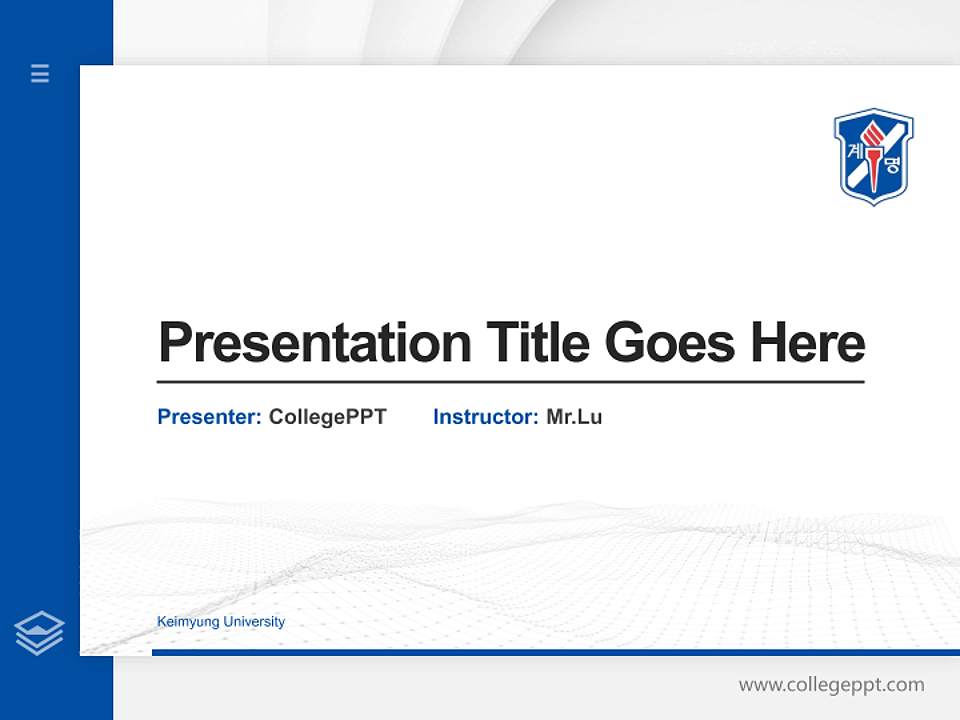Click the Mr.Lu instructor text

[x=576, y=417]
